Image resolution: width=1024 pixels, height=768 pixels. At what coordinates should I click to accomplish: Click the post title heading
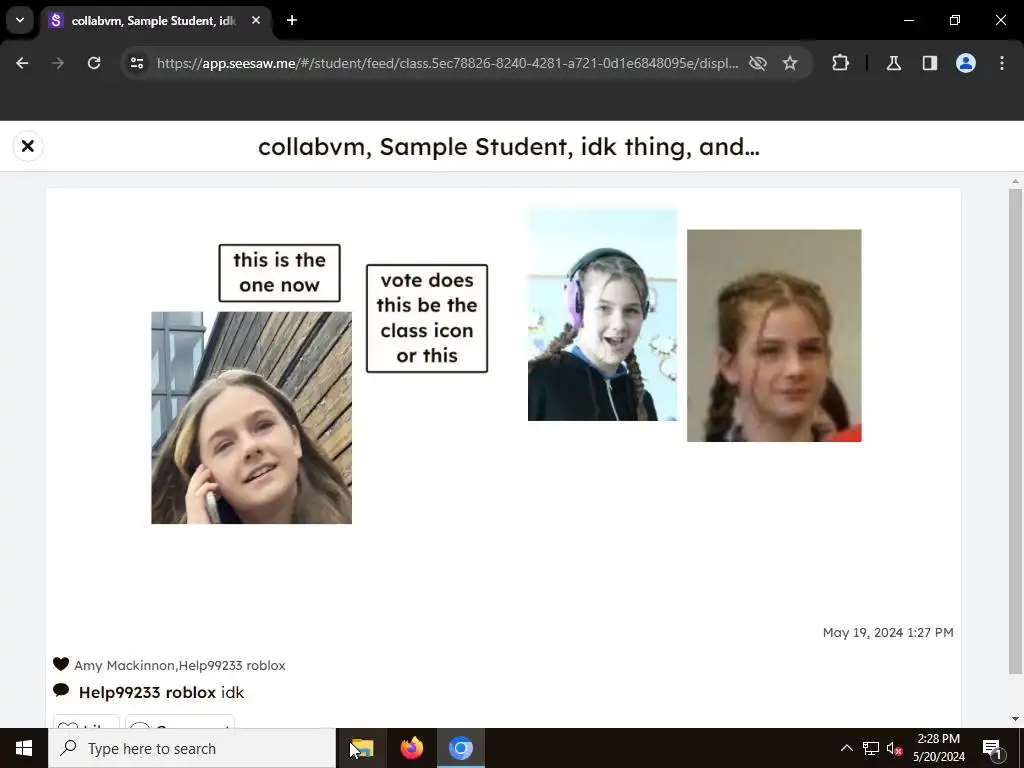[509, 146]
